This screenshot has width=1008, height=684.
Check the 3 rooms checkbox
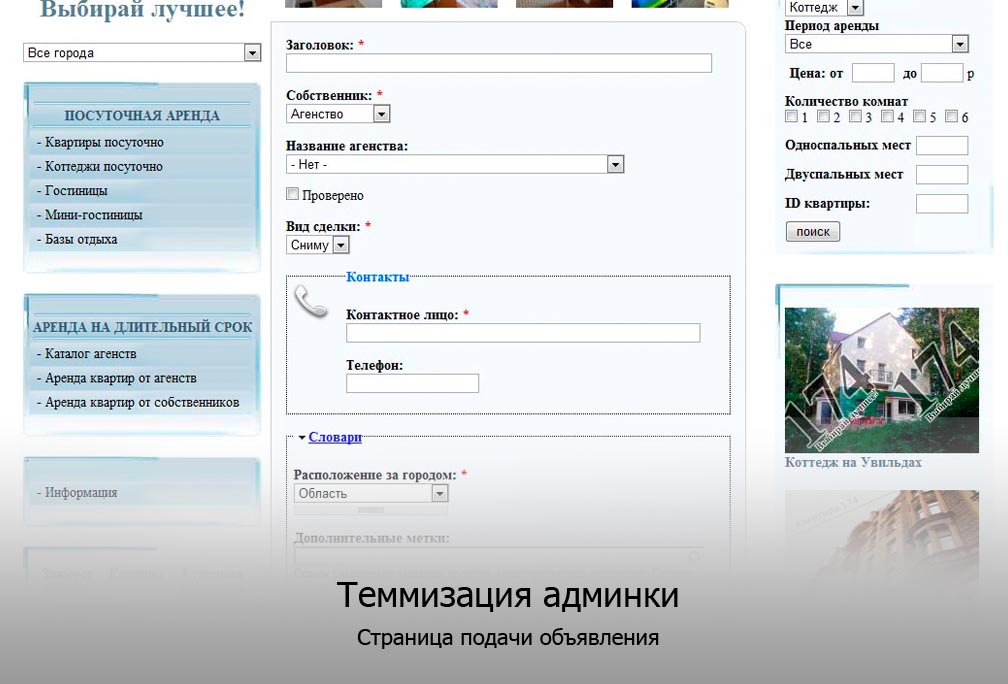tap(856, 116)
